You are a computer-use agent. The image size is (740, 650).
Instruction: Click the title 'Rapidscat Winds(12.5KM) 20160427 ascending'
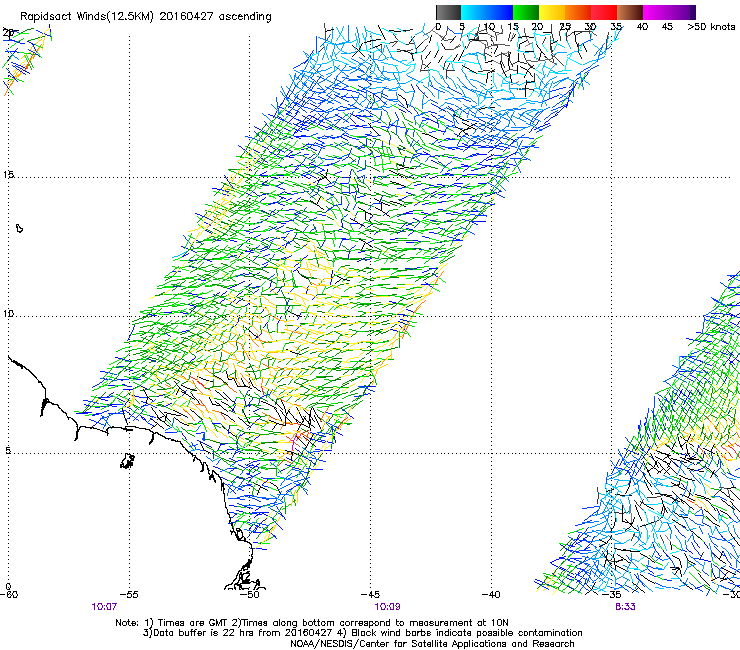coord(146,17)
